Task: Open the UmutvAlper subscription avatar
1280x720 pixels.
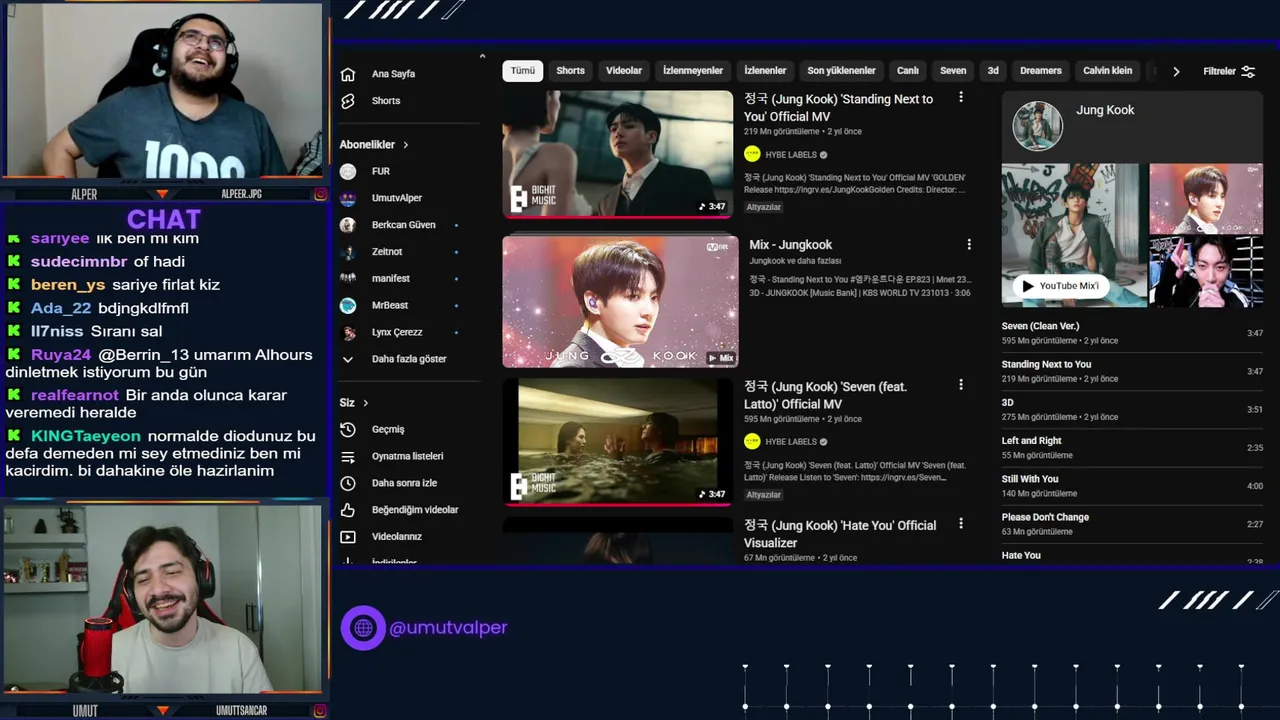Action: coord(348,198)
